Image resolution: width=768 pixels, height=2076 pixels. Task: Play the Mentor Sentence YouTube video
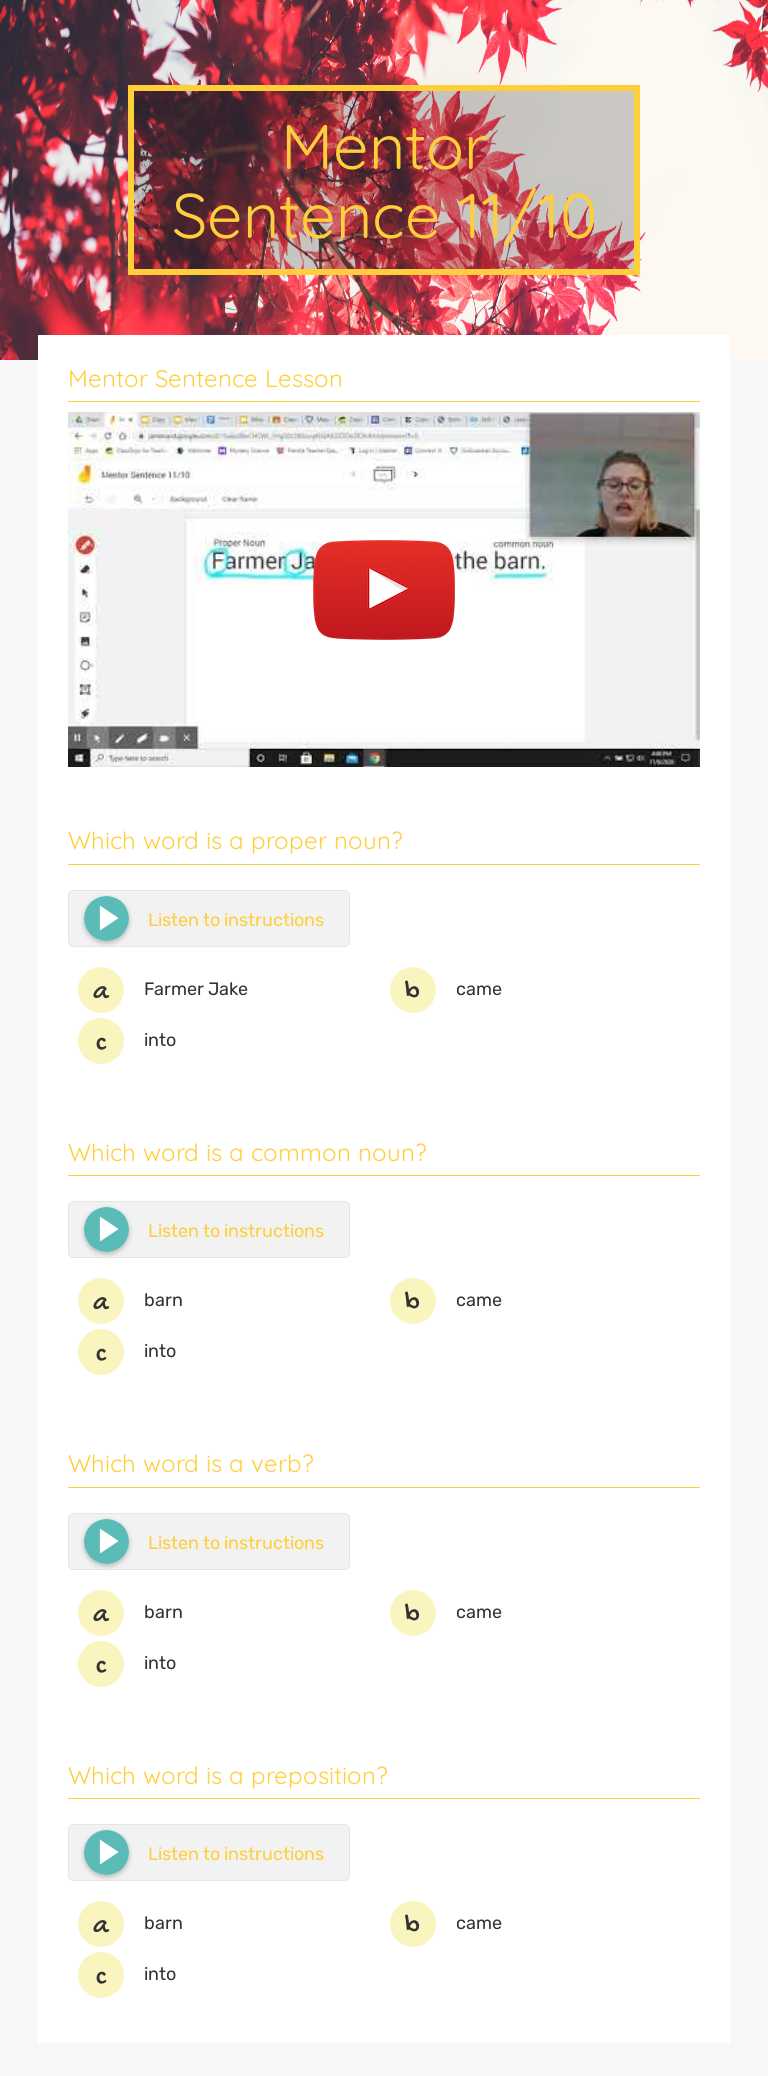pos(384,589)
